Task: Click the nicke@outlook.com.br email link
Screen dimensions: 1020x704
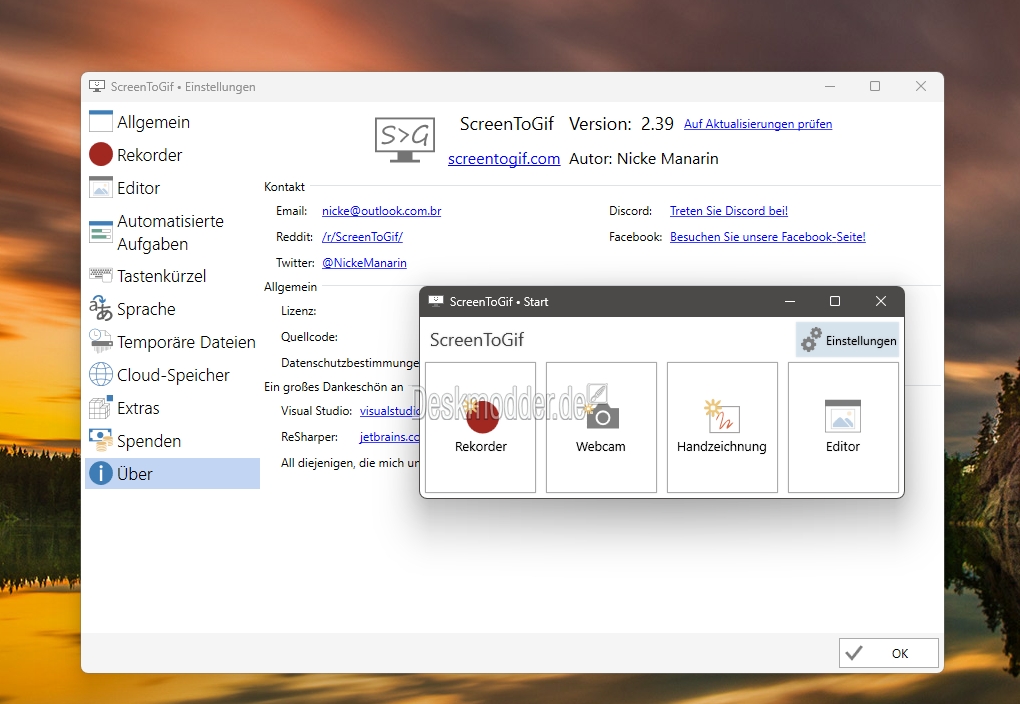Action: [x=381, y=211]
